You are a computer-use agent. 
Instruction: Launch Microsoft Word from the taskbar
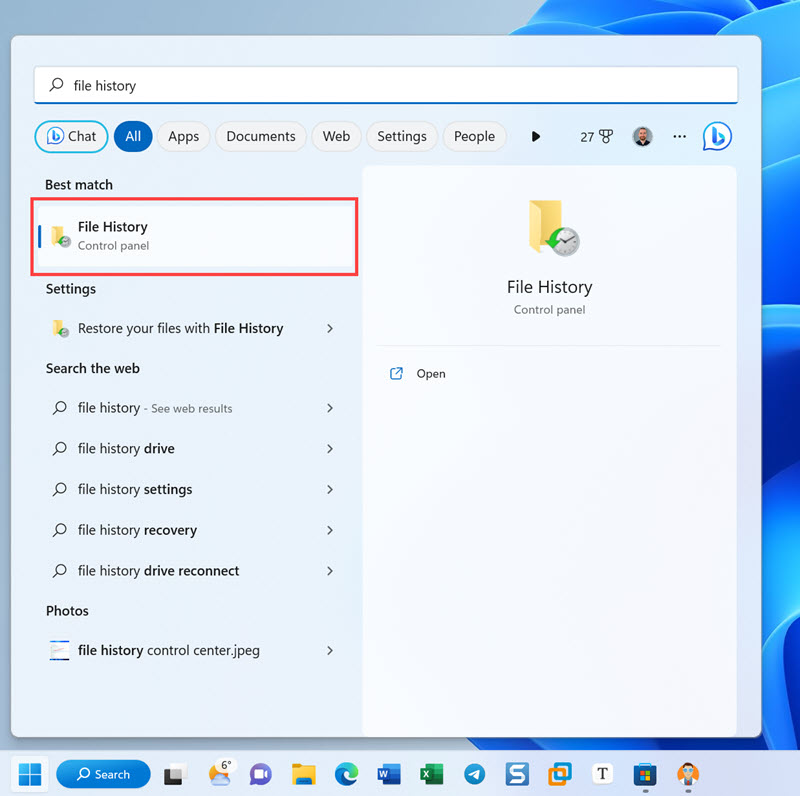tap(389, 775)
